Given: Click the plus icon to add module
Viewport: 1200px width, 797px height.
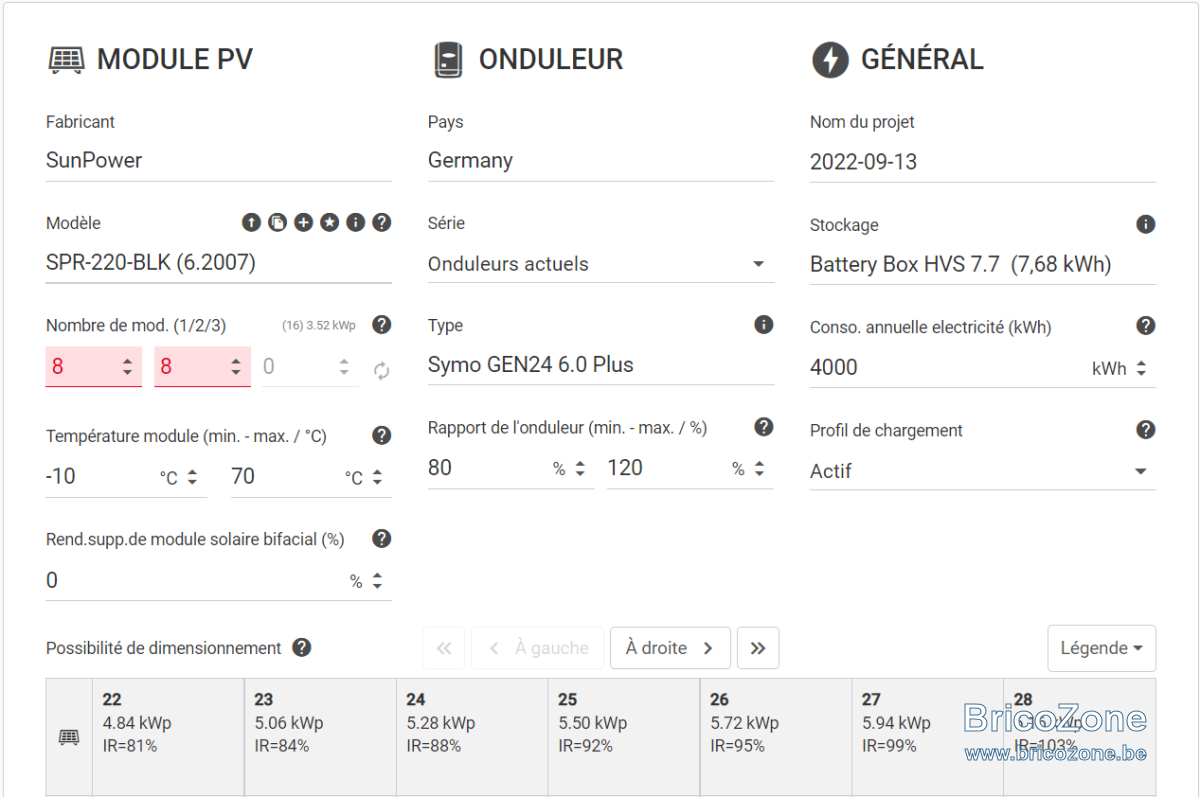Looking at the screenshot, I should (x=304, y=223).
